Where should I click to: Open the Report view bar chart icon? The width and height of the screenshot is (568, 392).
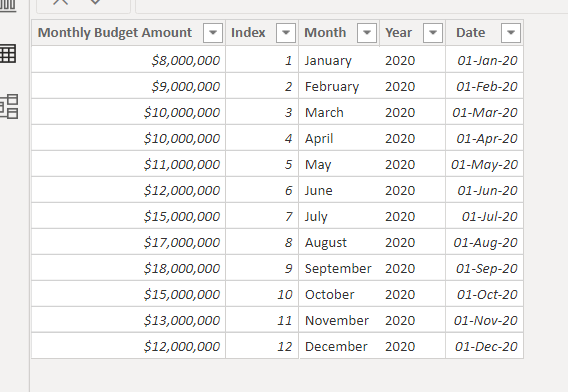(8, 5)
